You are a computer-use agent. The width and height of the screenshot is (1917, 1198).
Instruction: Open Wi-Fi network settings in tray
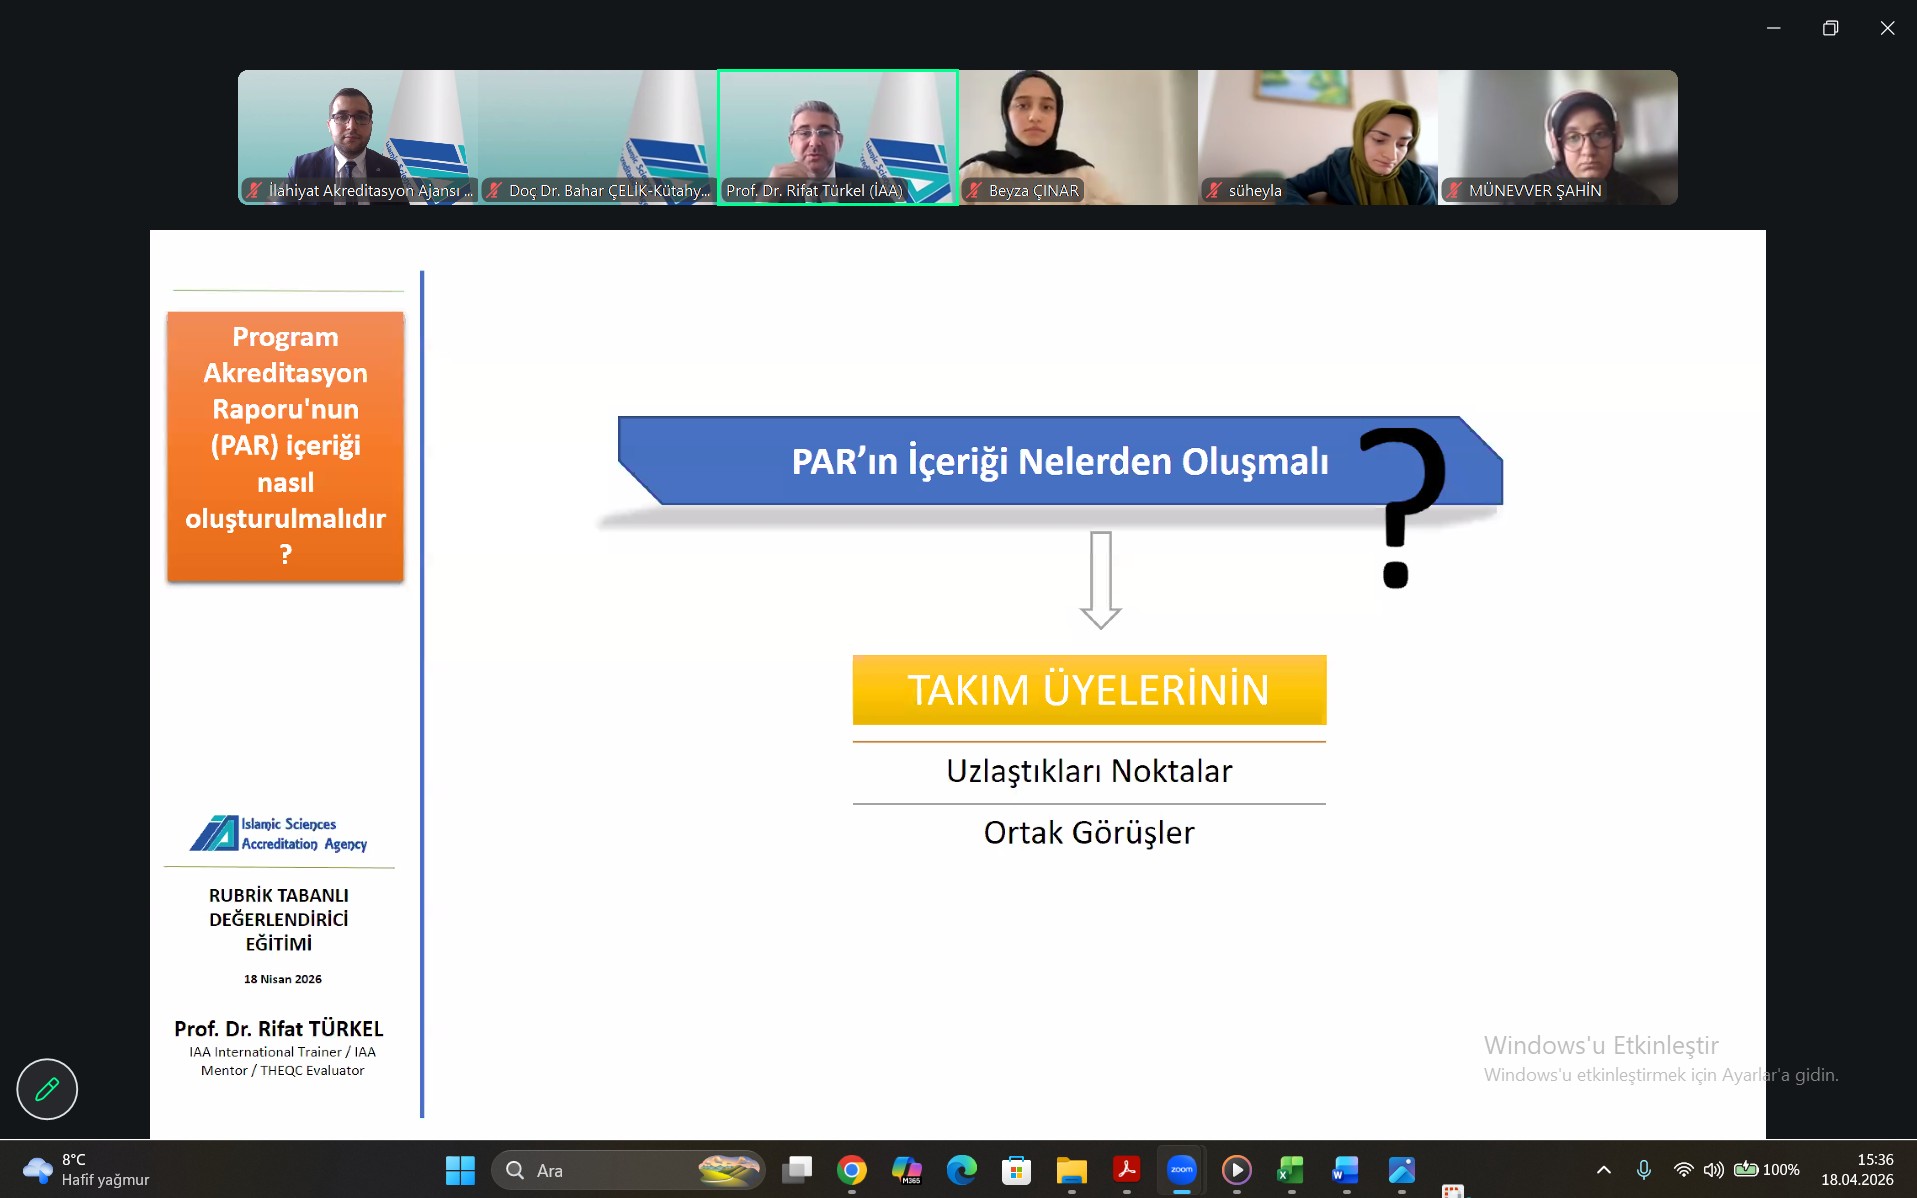pyautogui.click(x=1684, y=1169)
